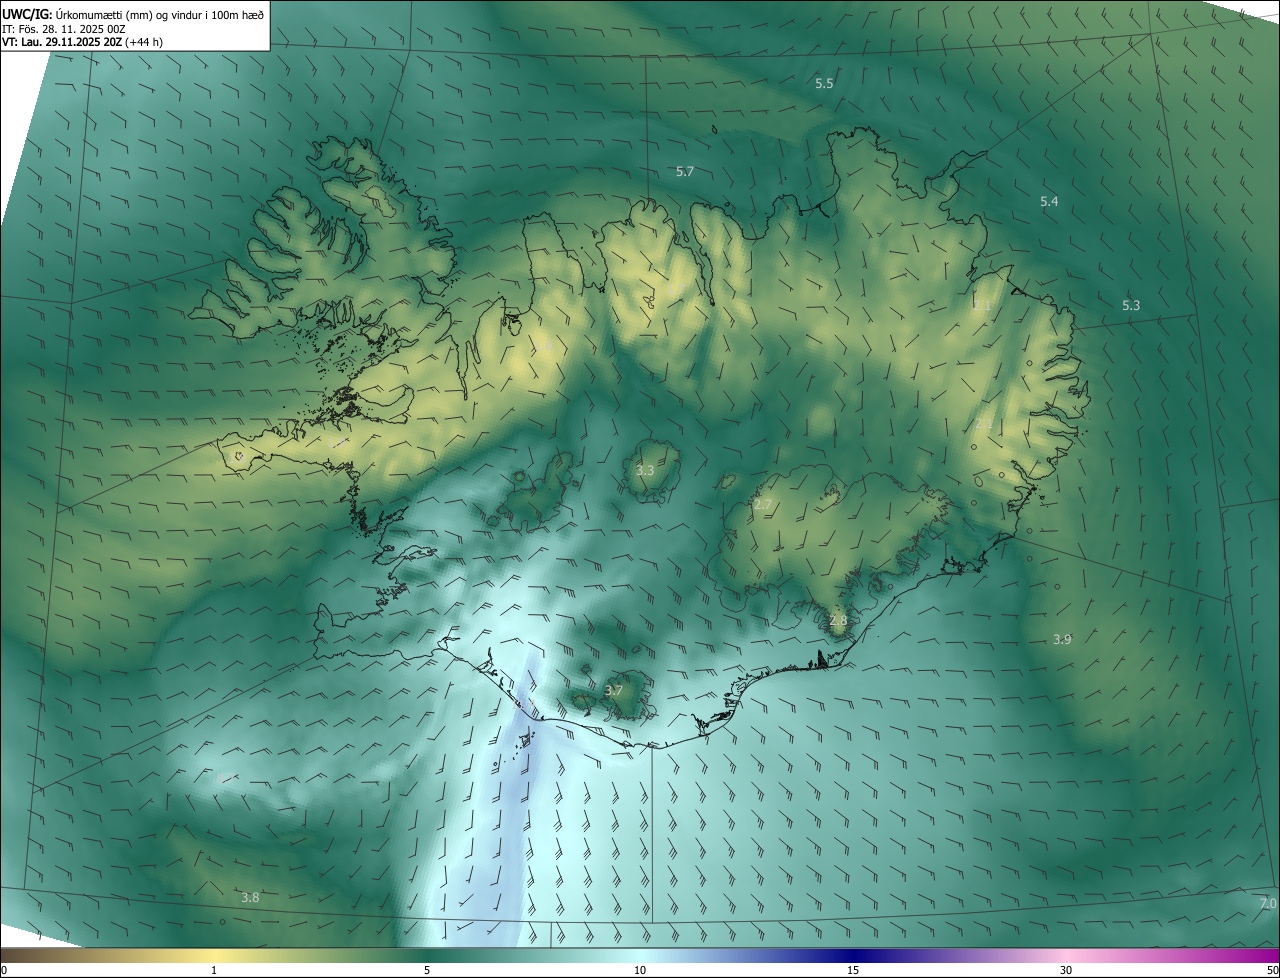Screen dimensions: 1280x978
Task: Pick the 5.3 value label
Action: pyautogui.click(x=1131, y=306)
